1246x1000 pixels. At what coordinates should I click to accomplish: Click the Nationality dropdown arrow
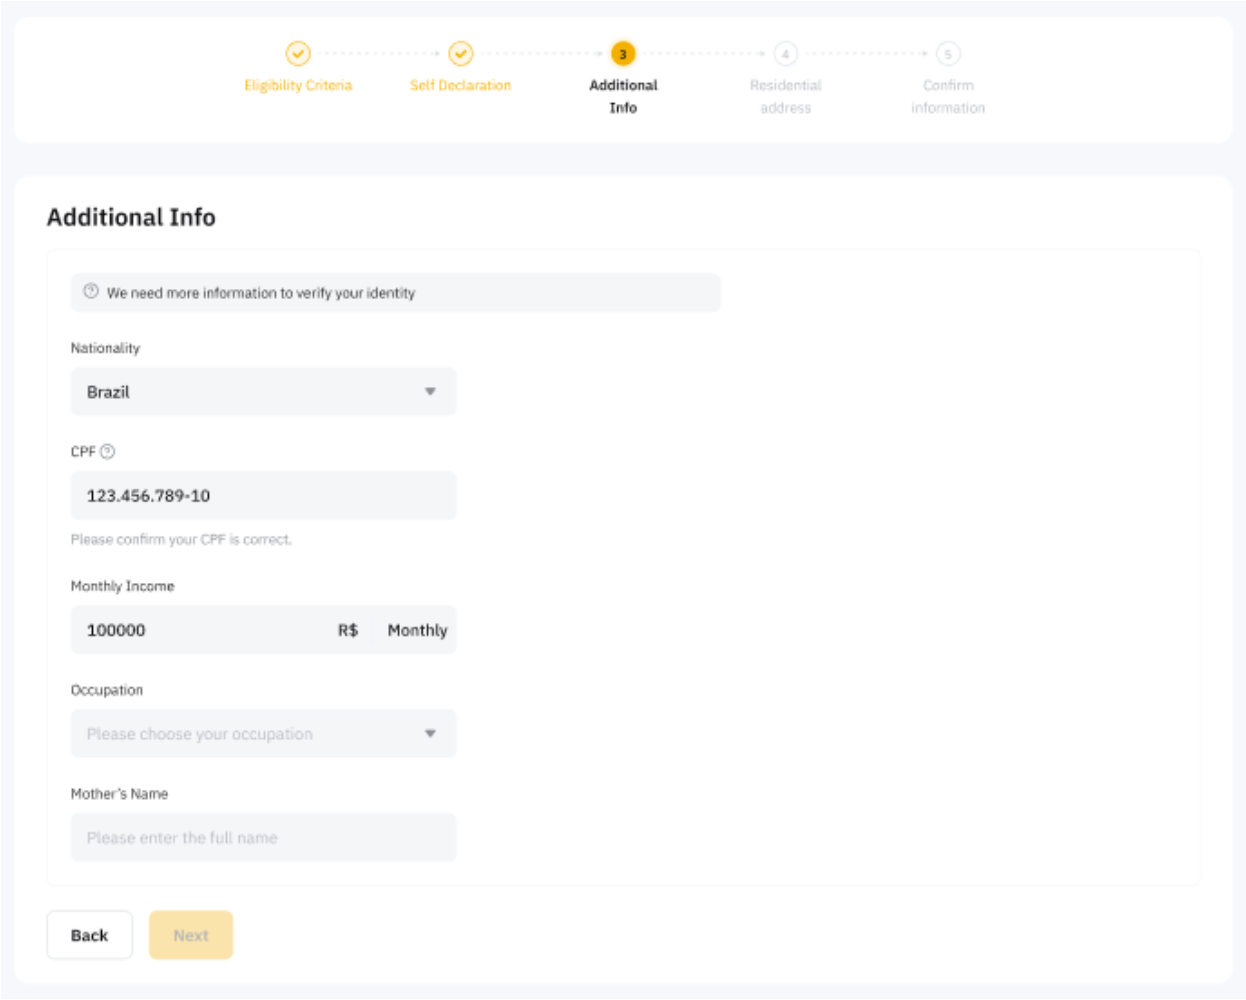click(x=430, y=392)
